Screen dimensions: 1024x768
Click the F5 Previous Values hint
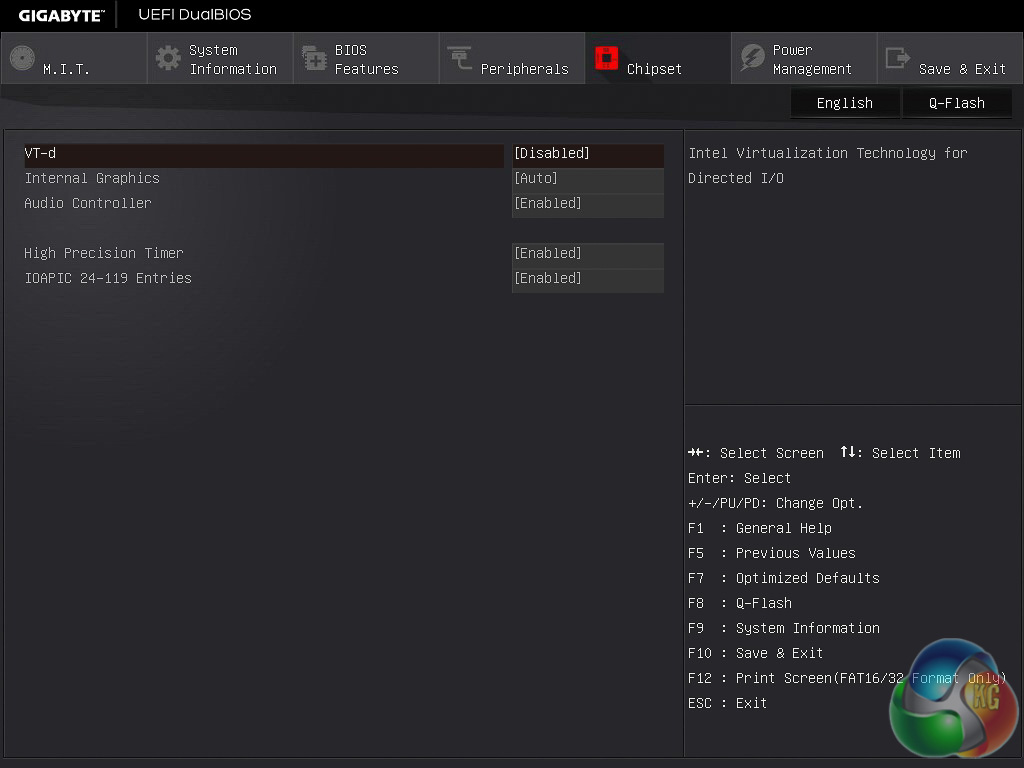point(772,553)
